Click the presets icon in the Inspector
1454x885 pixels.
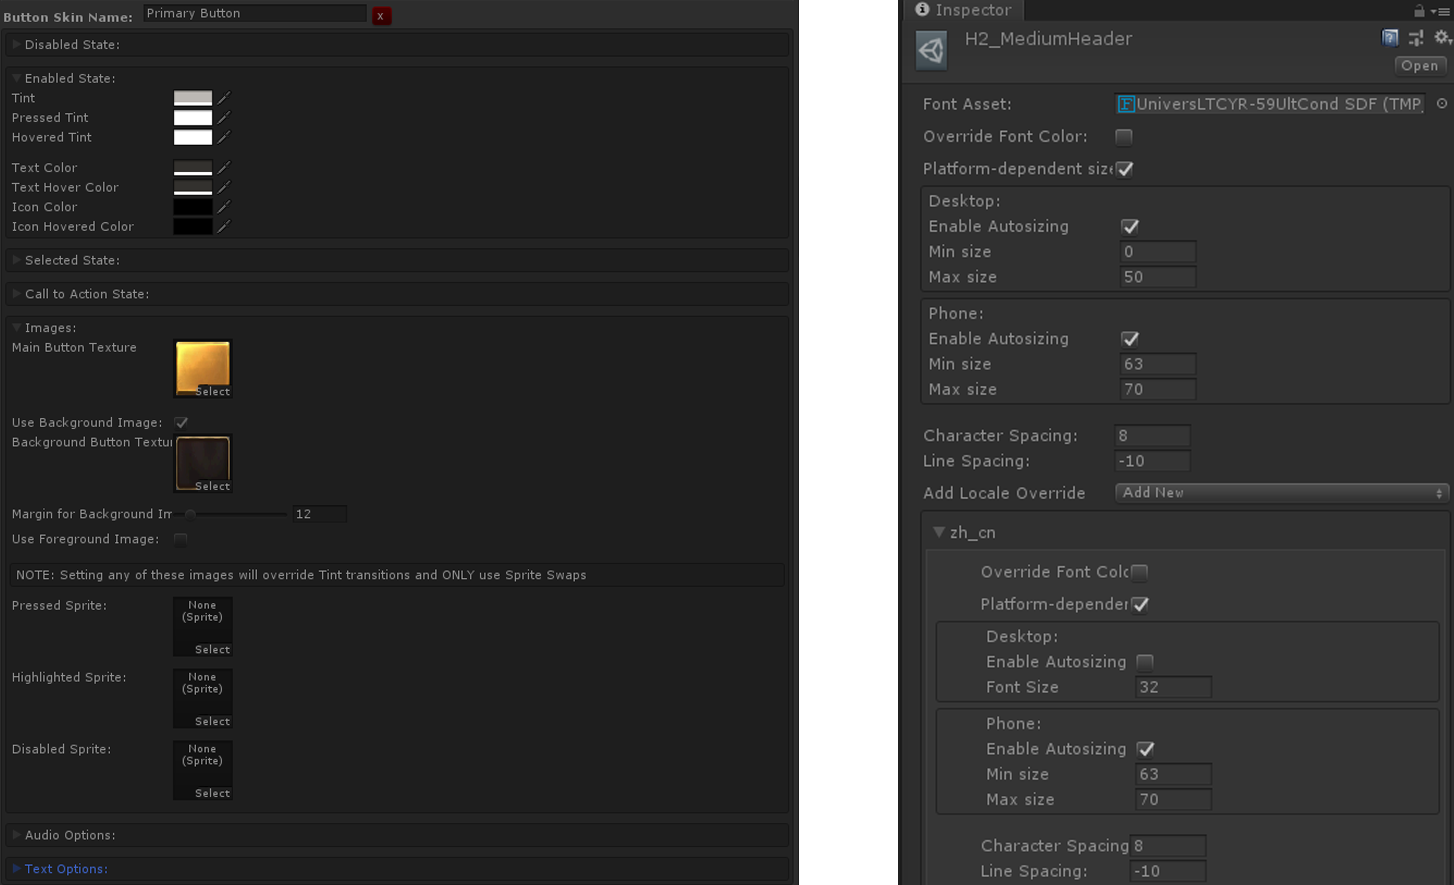[1416, 38]
